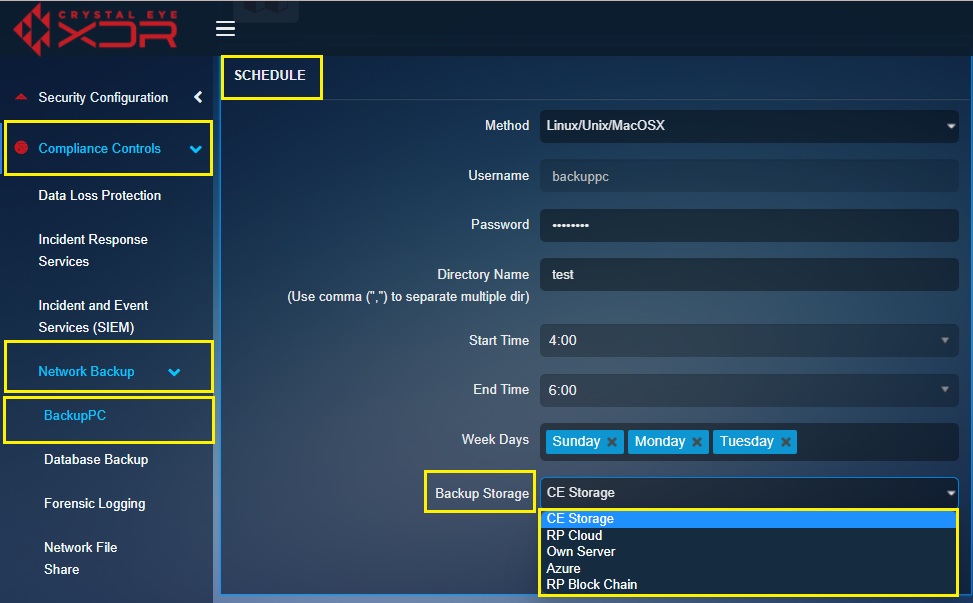The width and height of the screenshot is (973, 603).
Task: Select RP Block Chain option
Action: point(748,584)
